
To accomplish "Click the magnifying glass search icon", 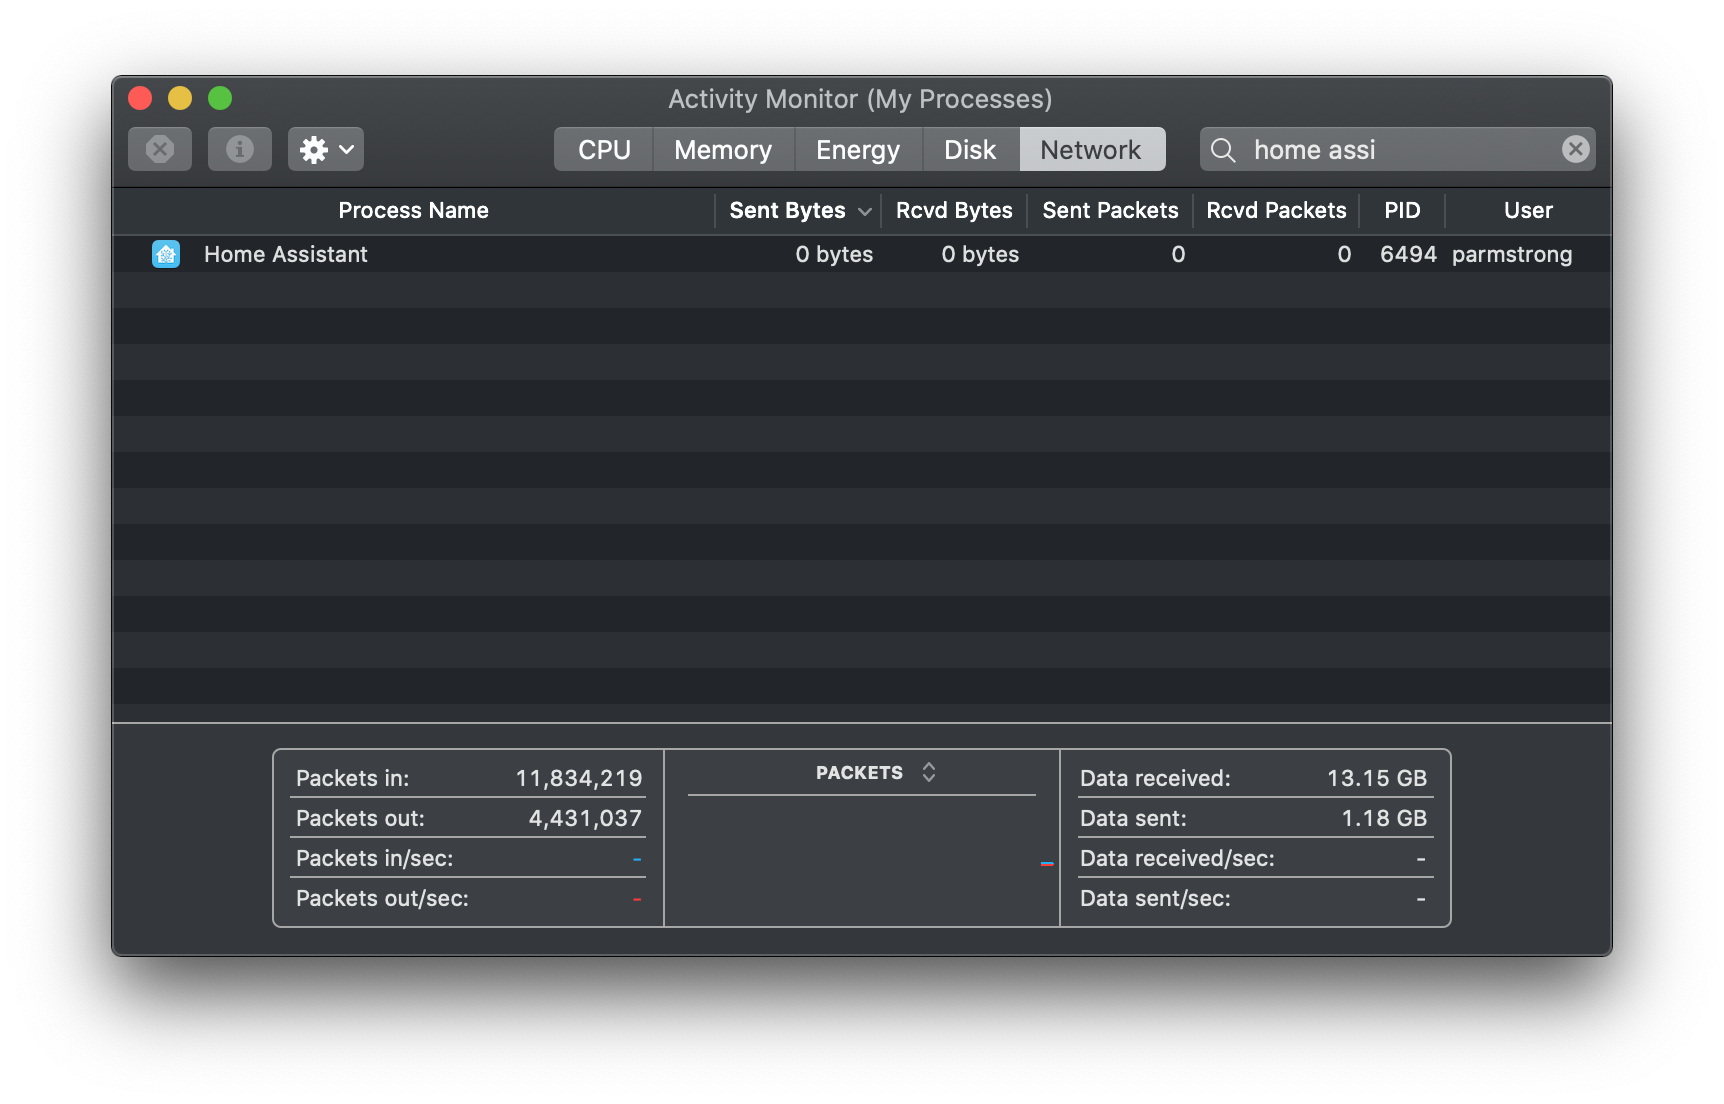I will 1223,150.
